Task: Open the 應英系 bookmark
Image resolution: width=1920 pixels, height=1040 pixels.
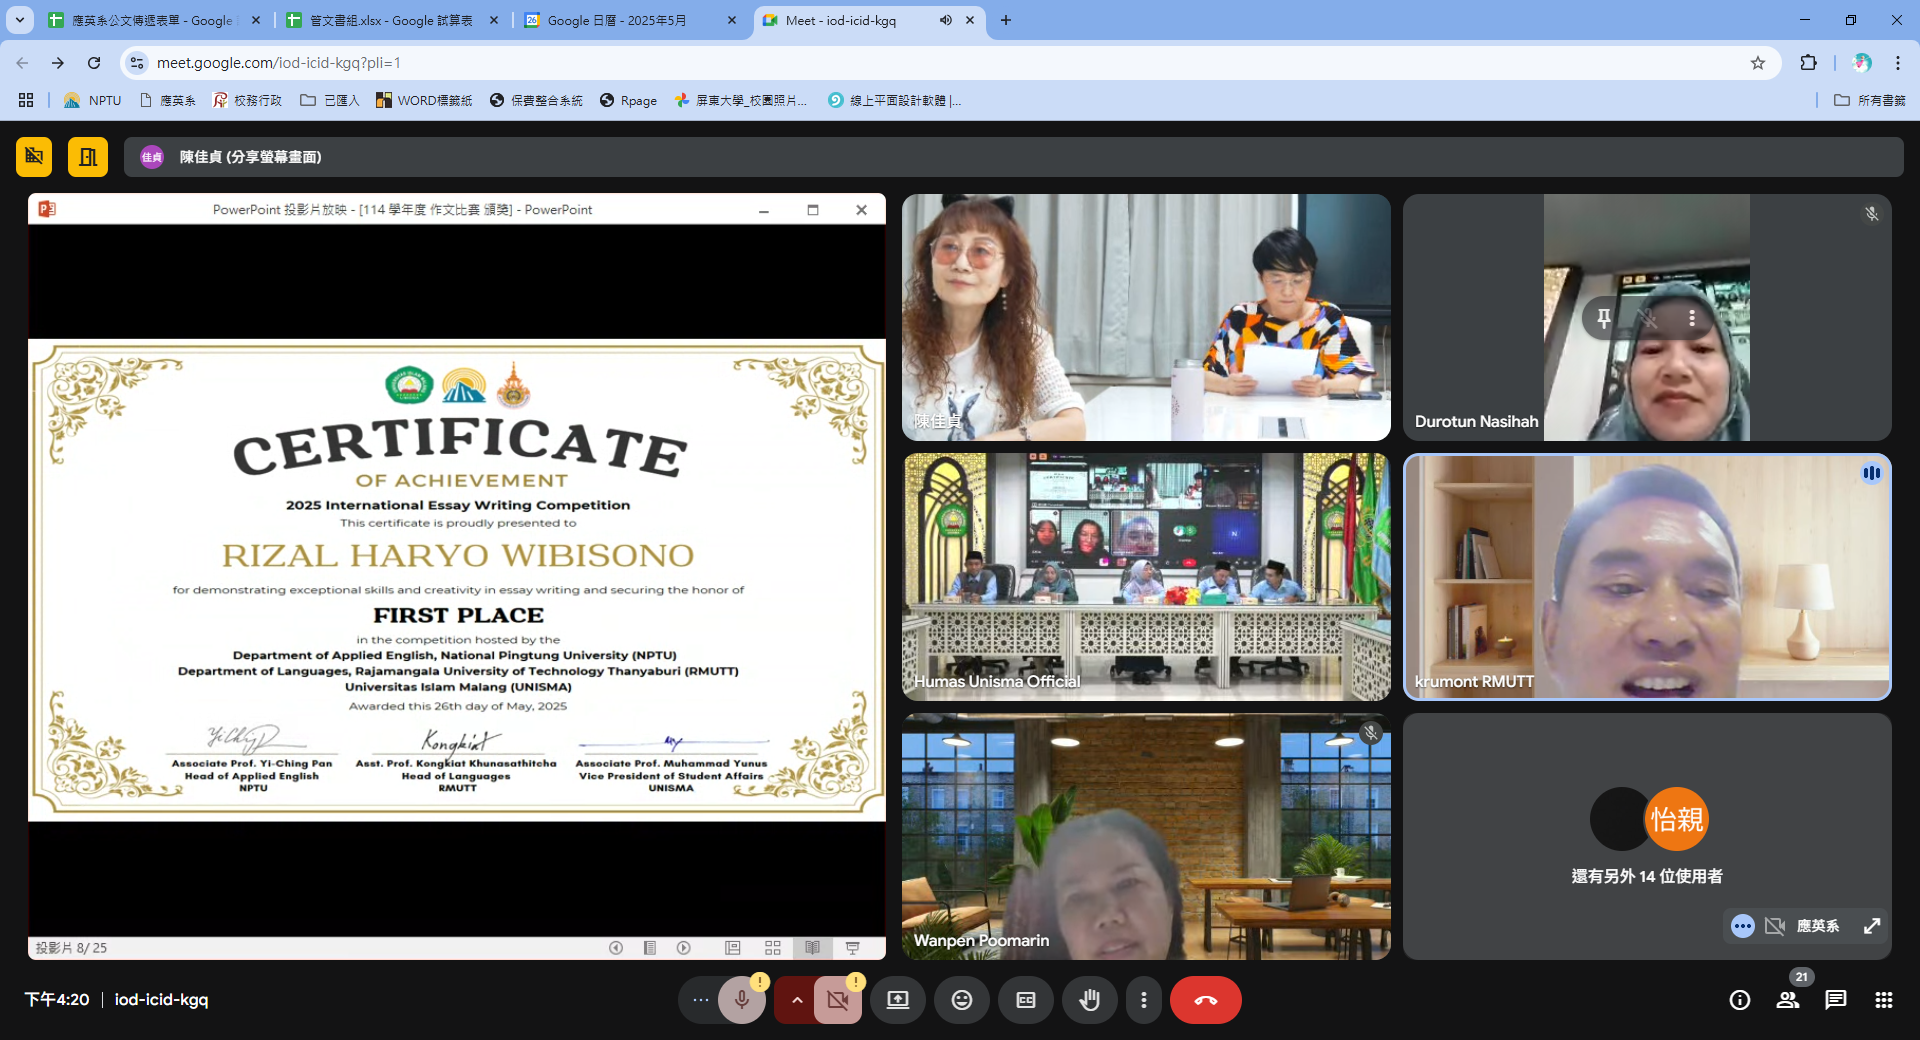Action: (168, 100)
